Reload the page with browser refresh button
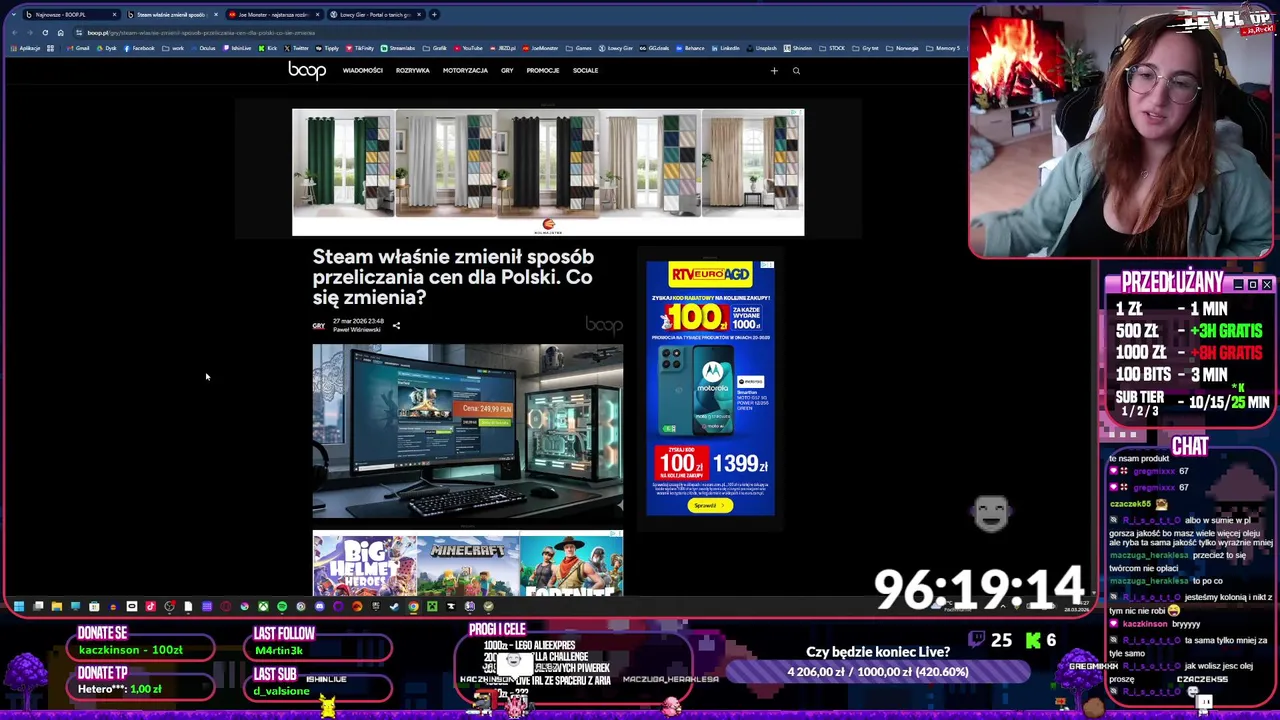The width and height of the screenshot is (1280, 720). pyautogui.click(x=45, y=33)
